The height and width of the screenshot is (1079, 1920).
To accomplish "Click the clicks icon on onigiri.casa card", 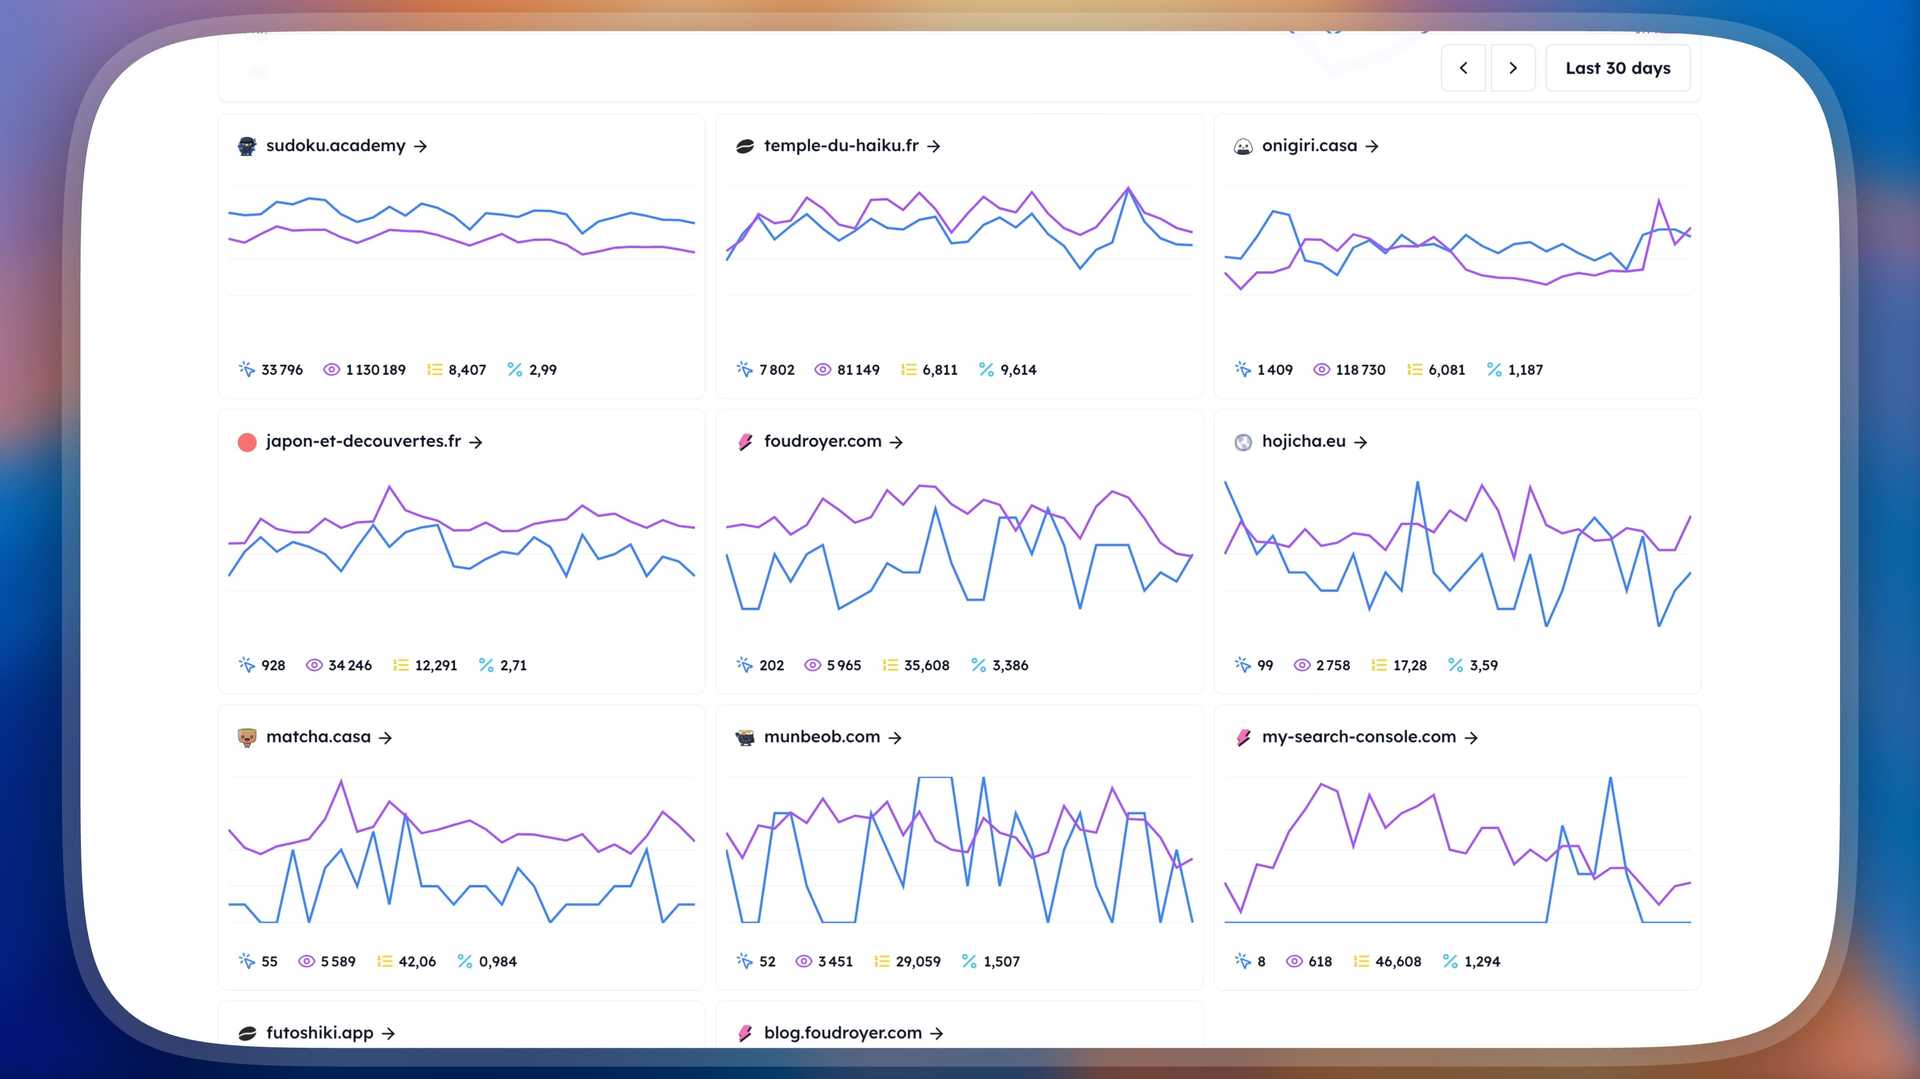I will pos(1242,369).
